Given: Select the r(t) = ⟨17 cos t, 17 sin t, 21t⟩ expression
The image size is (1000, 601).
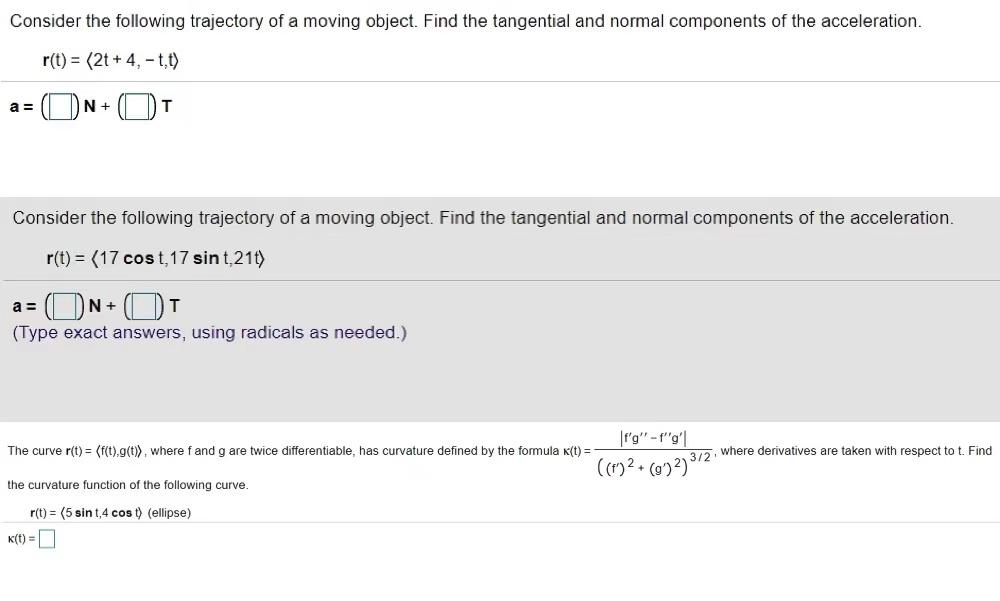Looking at the screenshot, I should [155, 258].
